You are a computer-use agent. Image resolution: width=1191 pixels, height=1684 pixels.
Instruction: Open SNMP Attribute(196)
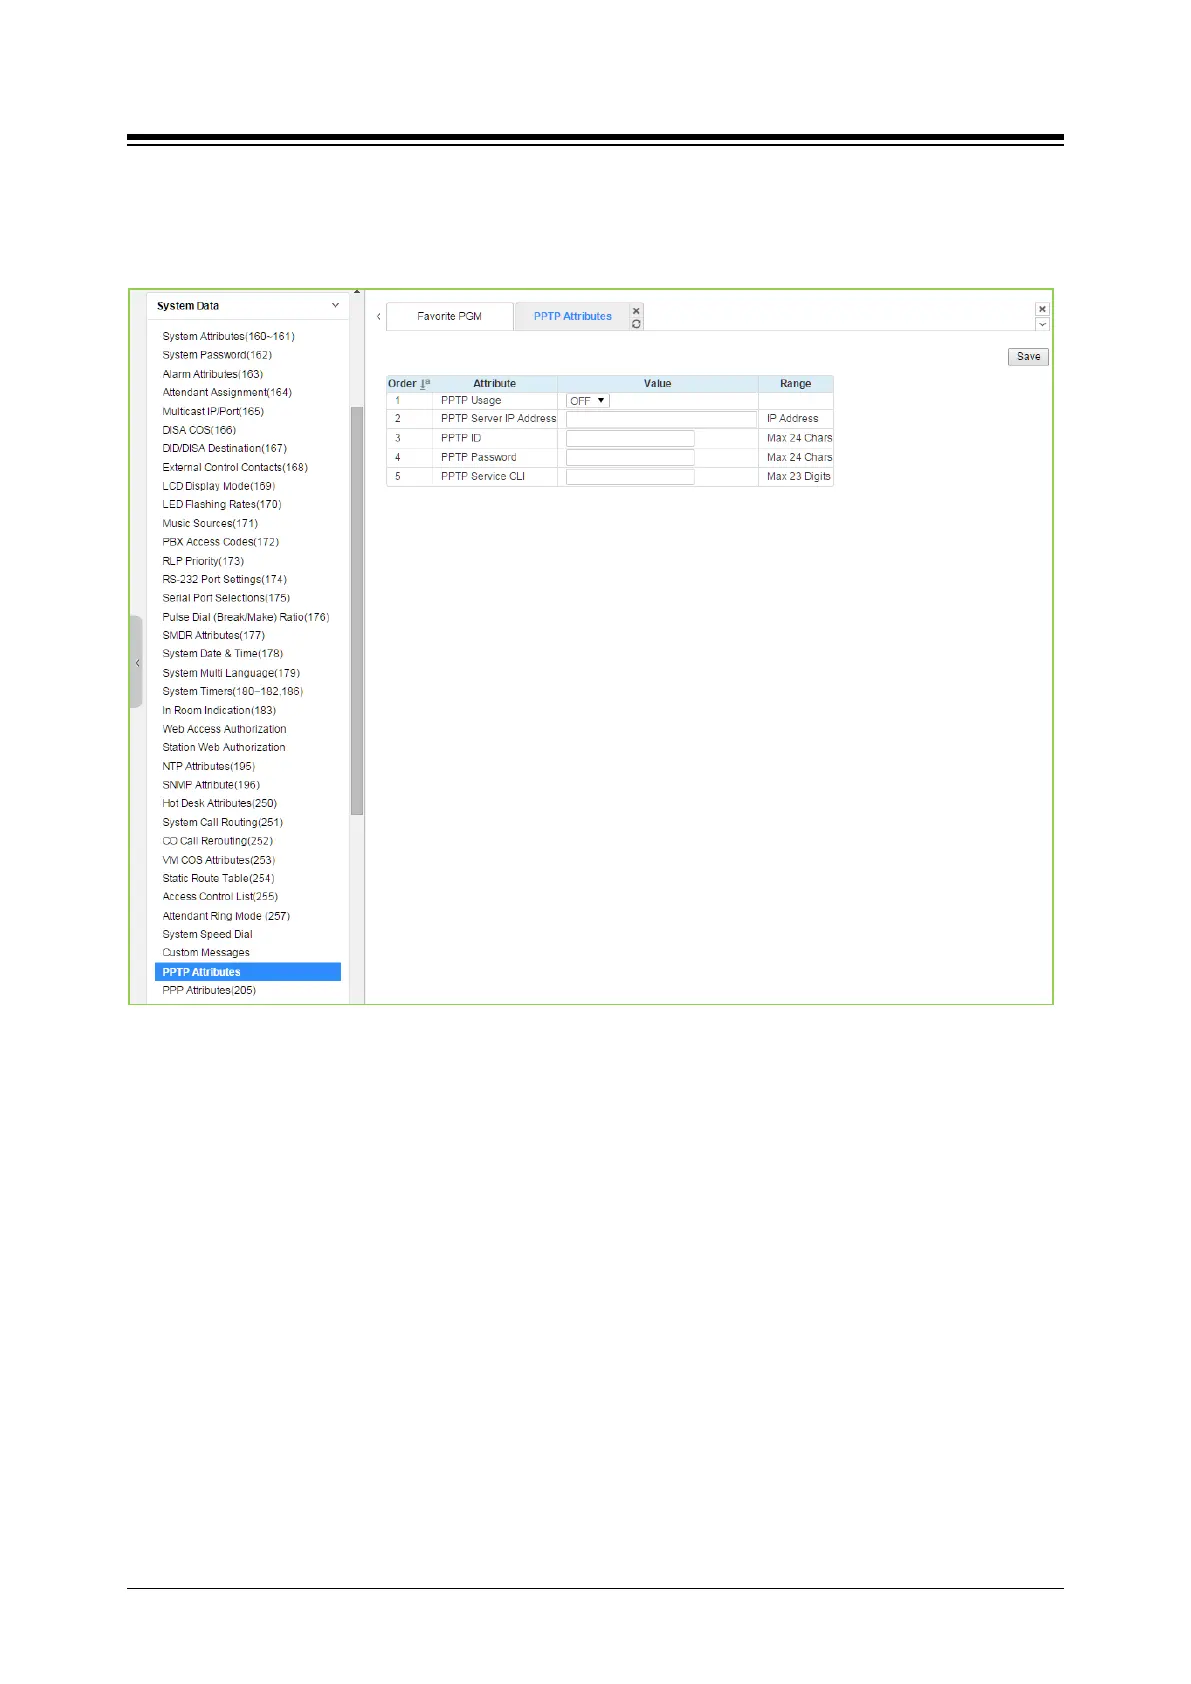211,785
